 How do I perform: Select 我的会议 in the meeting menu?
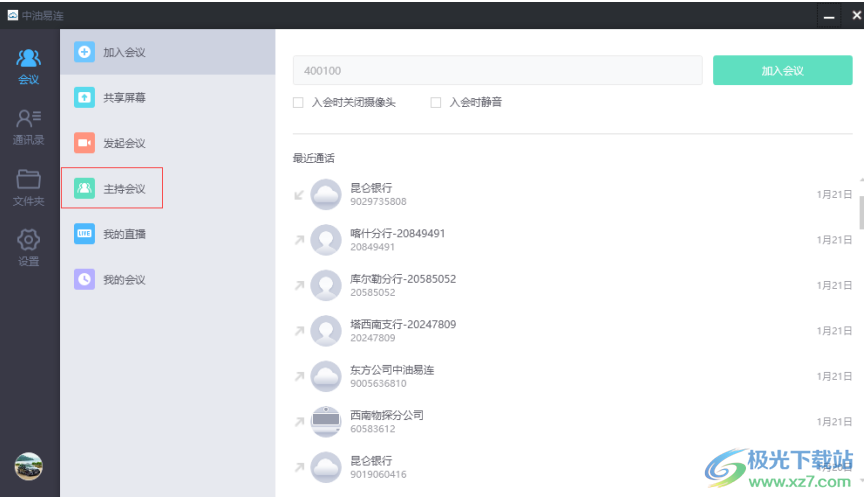pyautogui.click(x=168, y=279)
